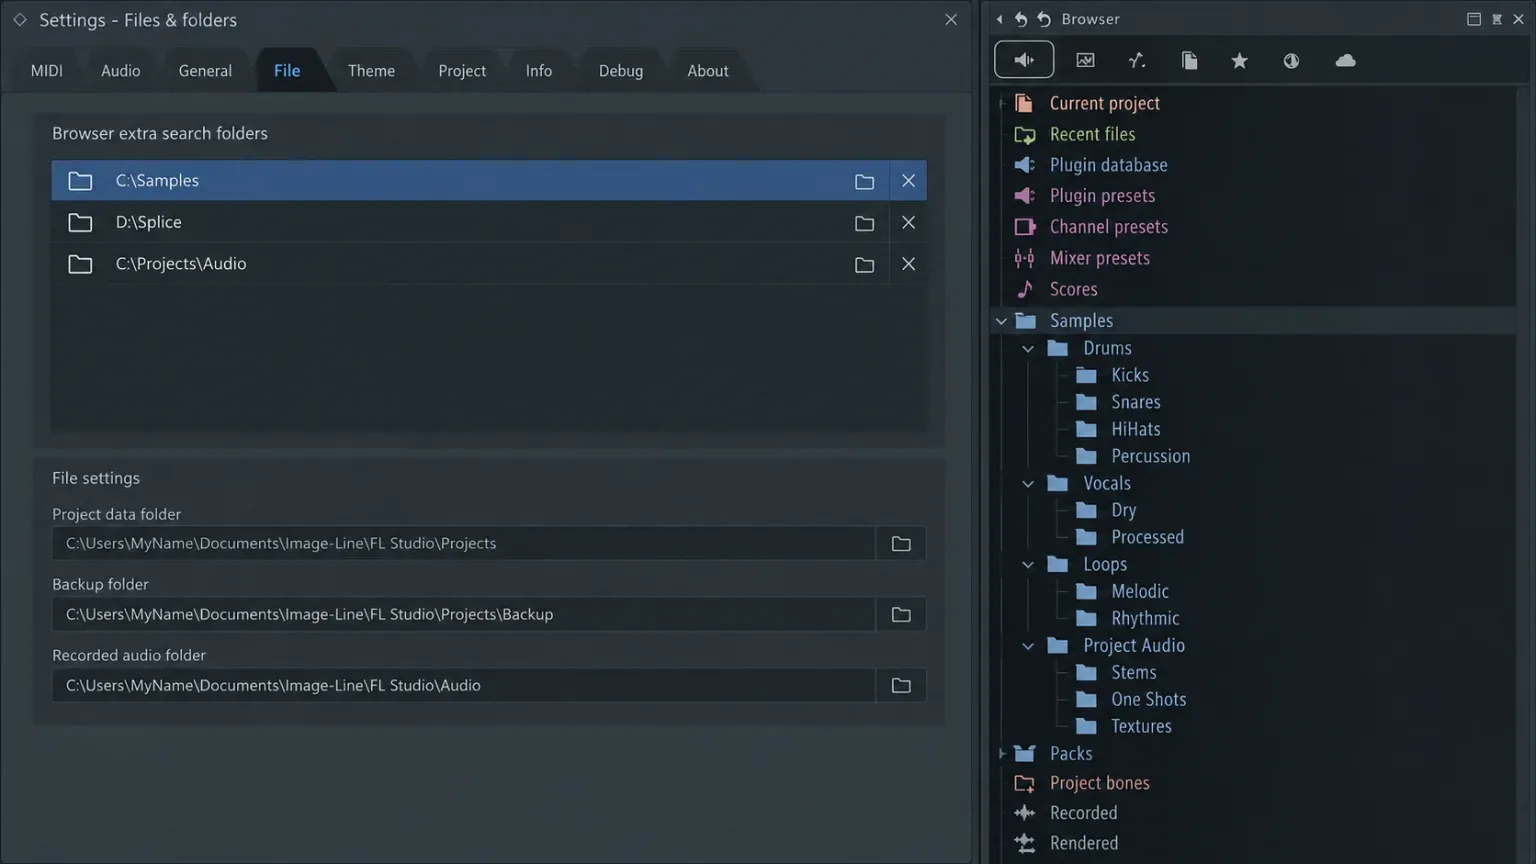Image resolution: width=1536 pixels, height=864 pixels.
Task: Click the Project data folder path field
Action: (x=464, y=543)
